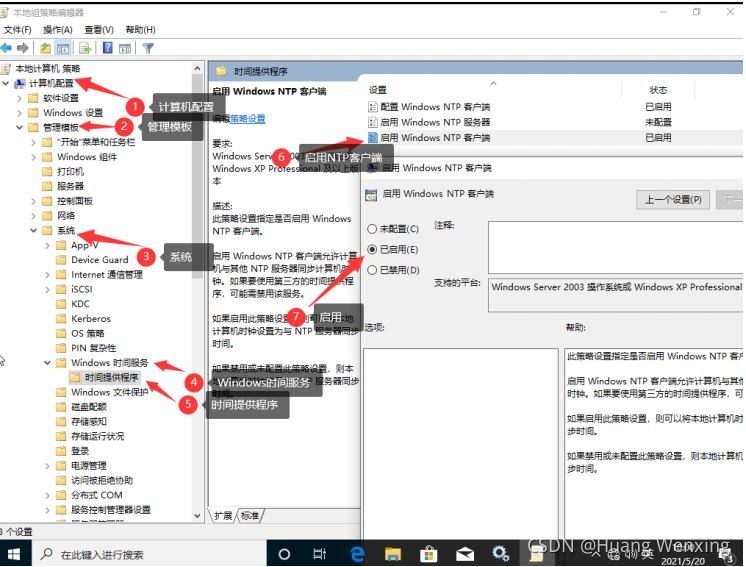
Task: Toggle the show/hide console tree toolbar icon
Action: coord(63,48)
